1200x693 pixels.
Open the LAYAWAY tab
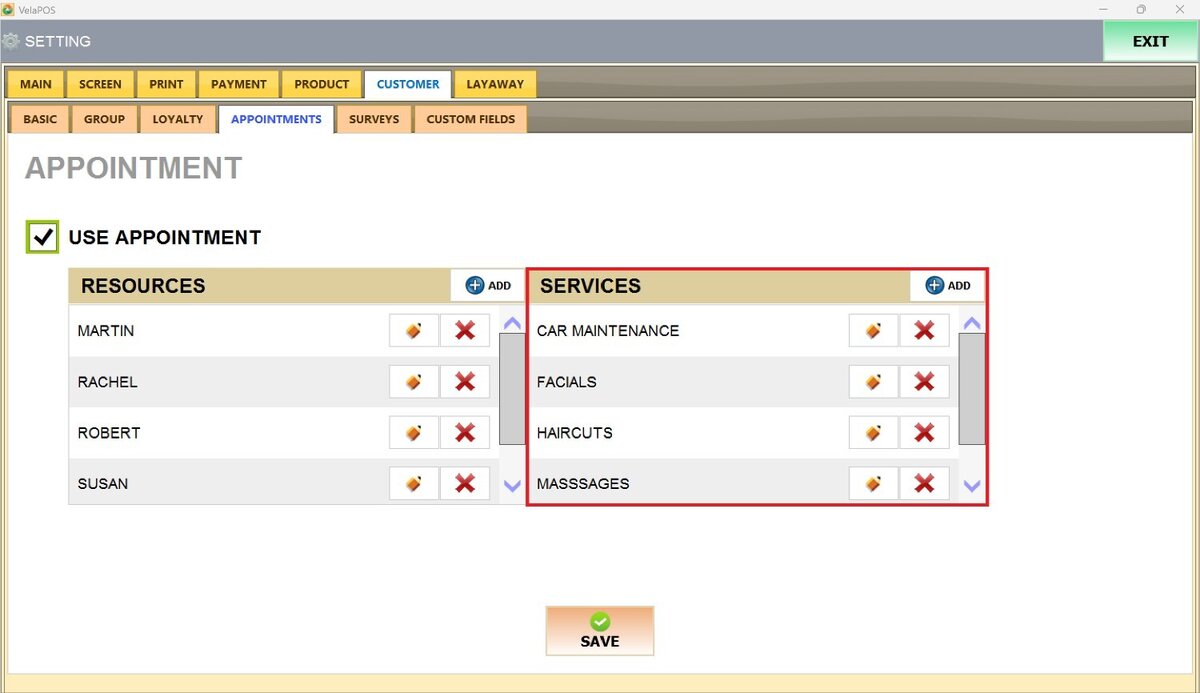[495, 84]
